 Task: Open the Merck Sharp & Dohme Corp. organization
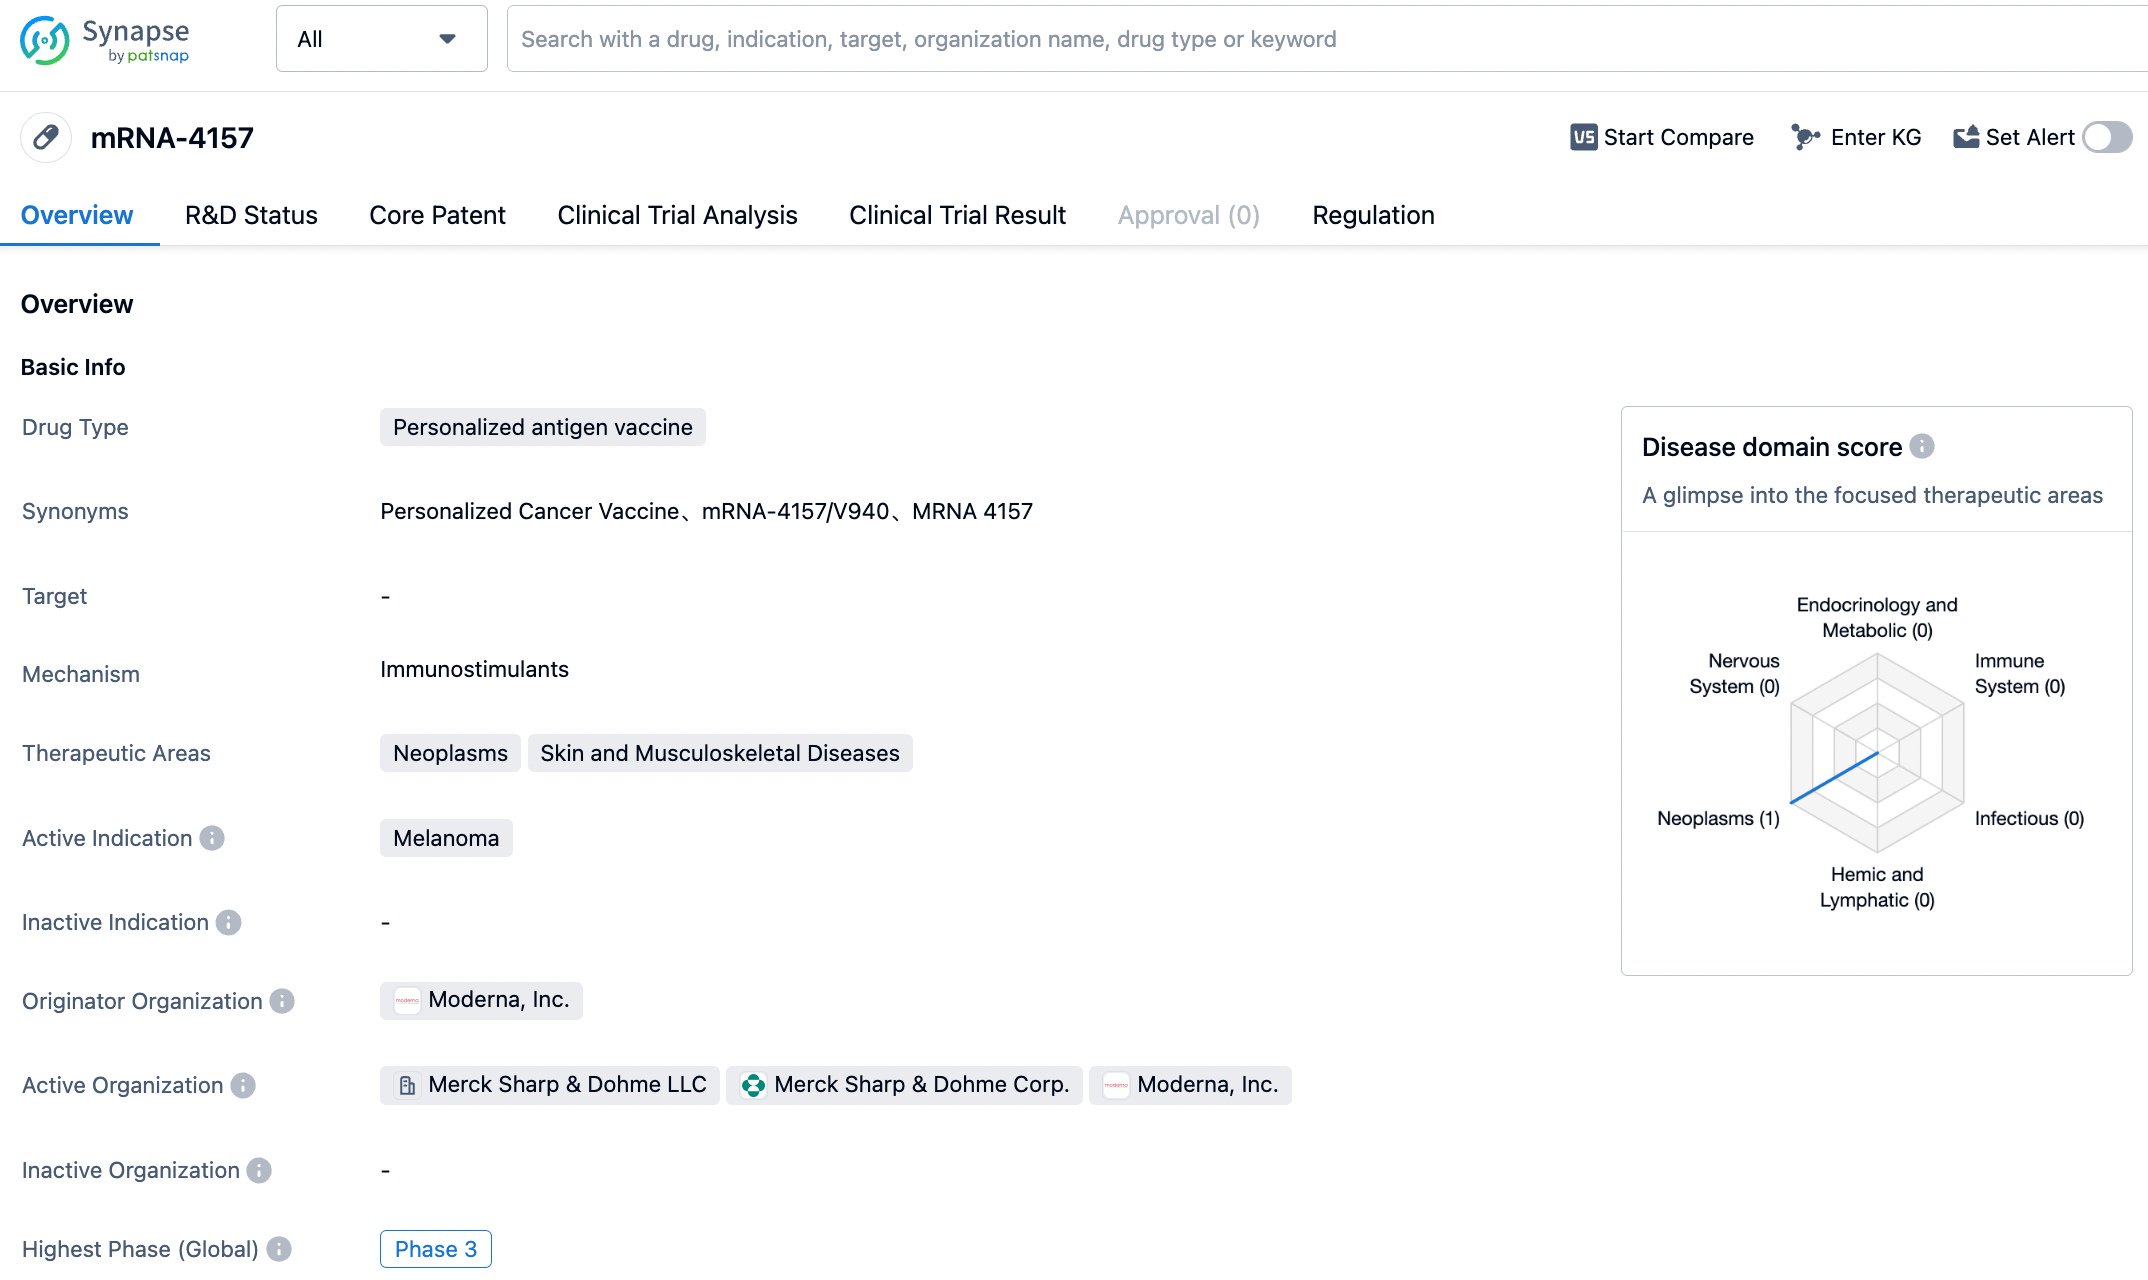(x=904, y=1085)
